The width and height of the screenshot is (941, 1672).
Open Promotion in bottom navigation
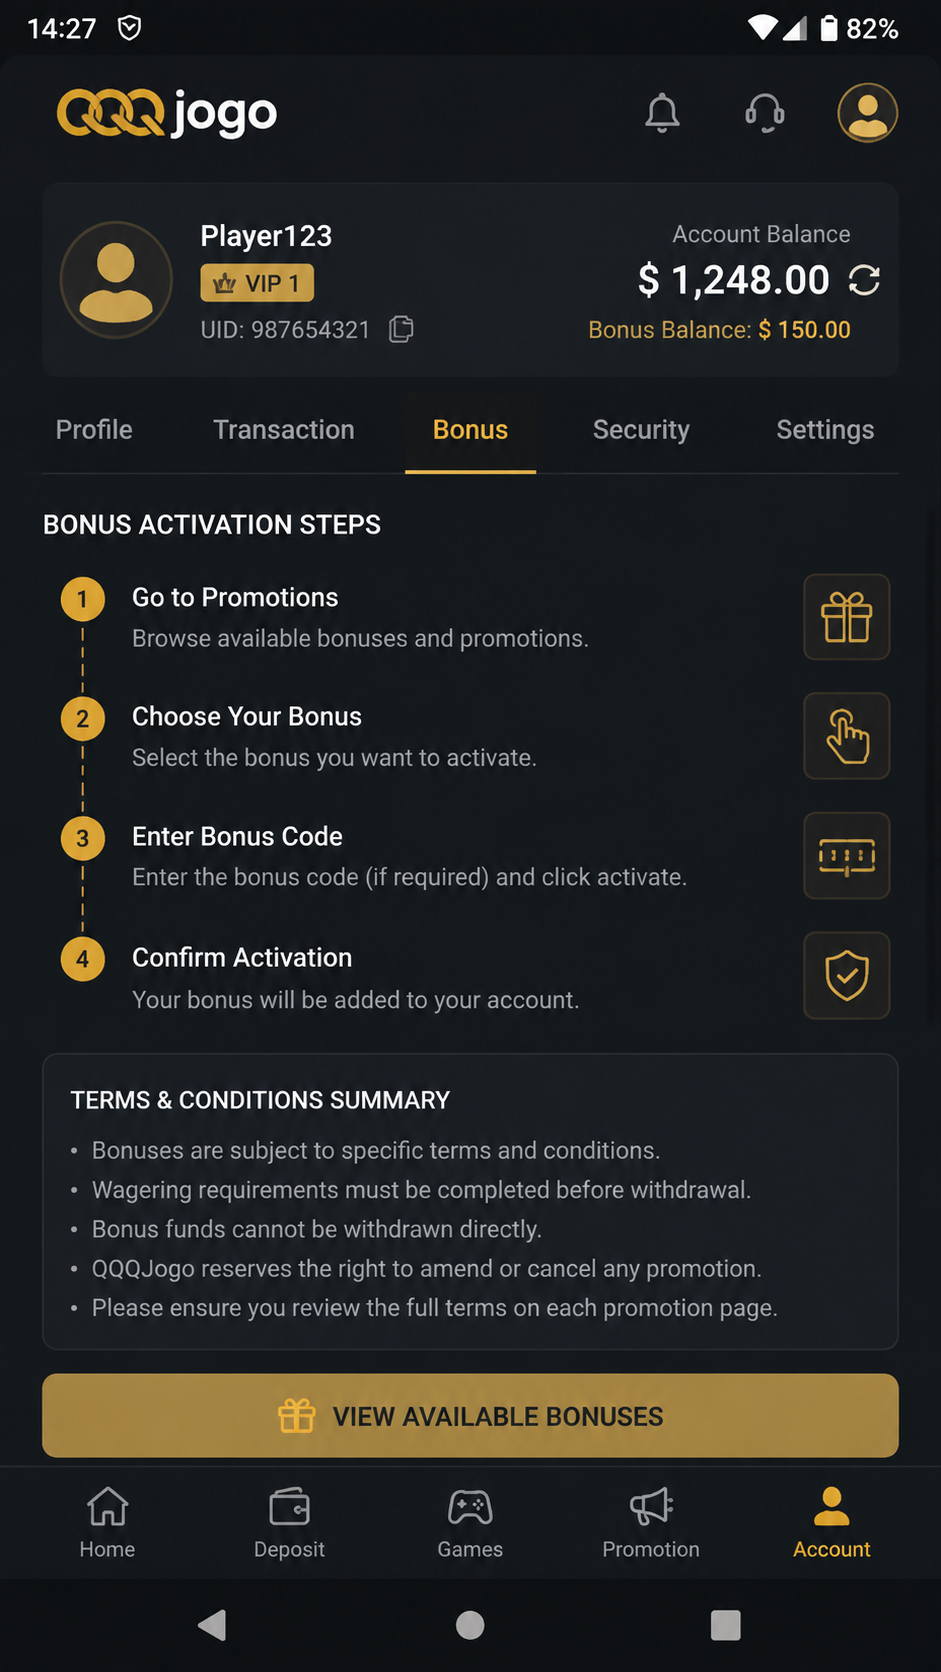(x=651, y=1523)
